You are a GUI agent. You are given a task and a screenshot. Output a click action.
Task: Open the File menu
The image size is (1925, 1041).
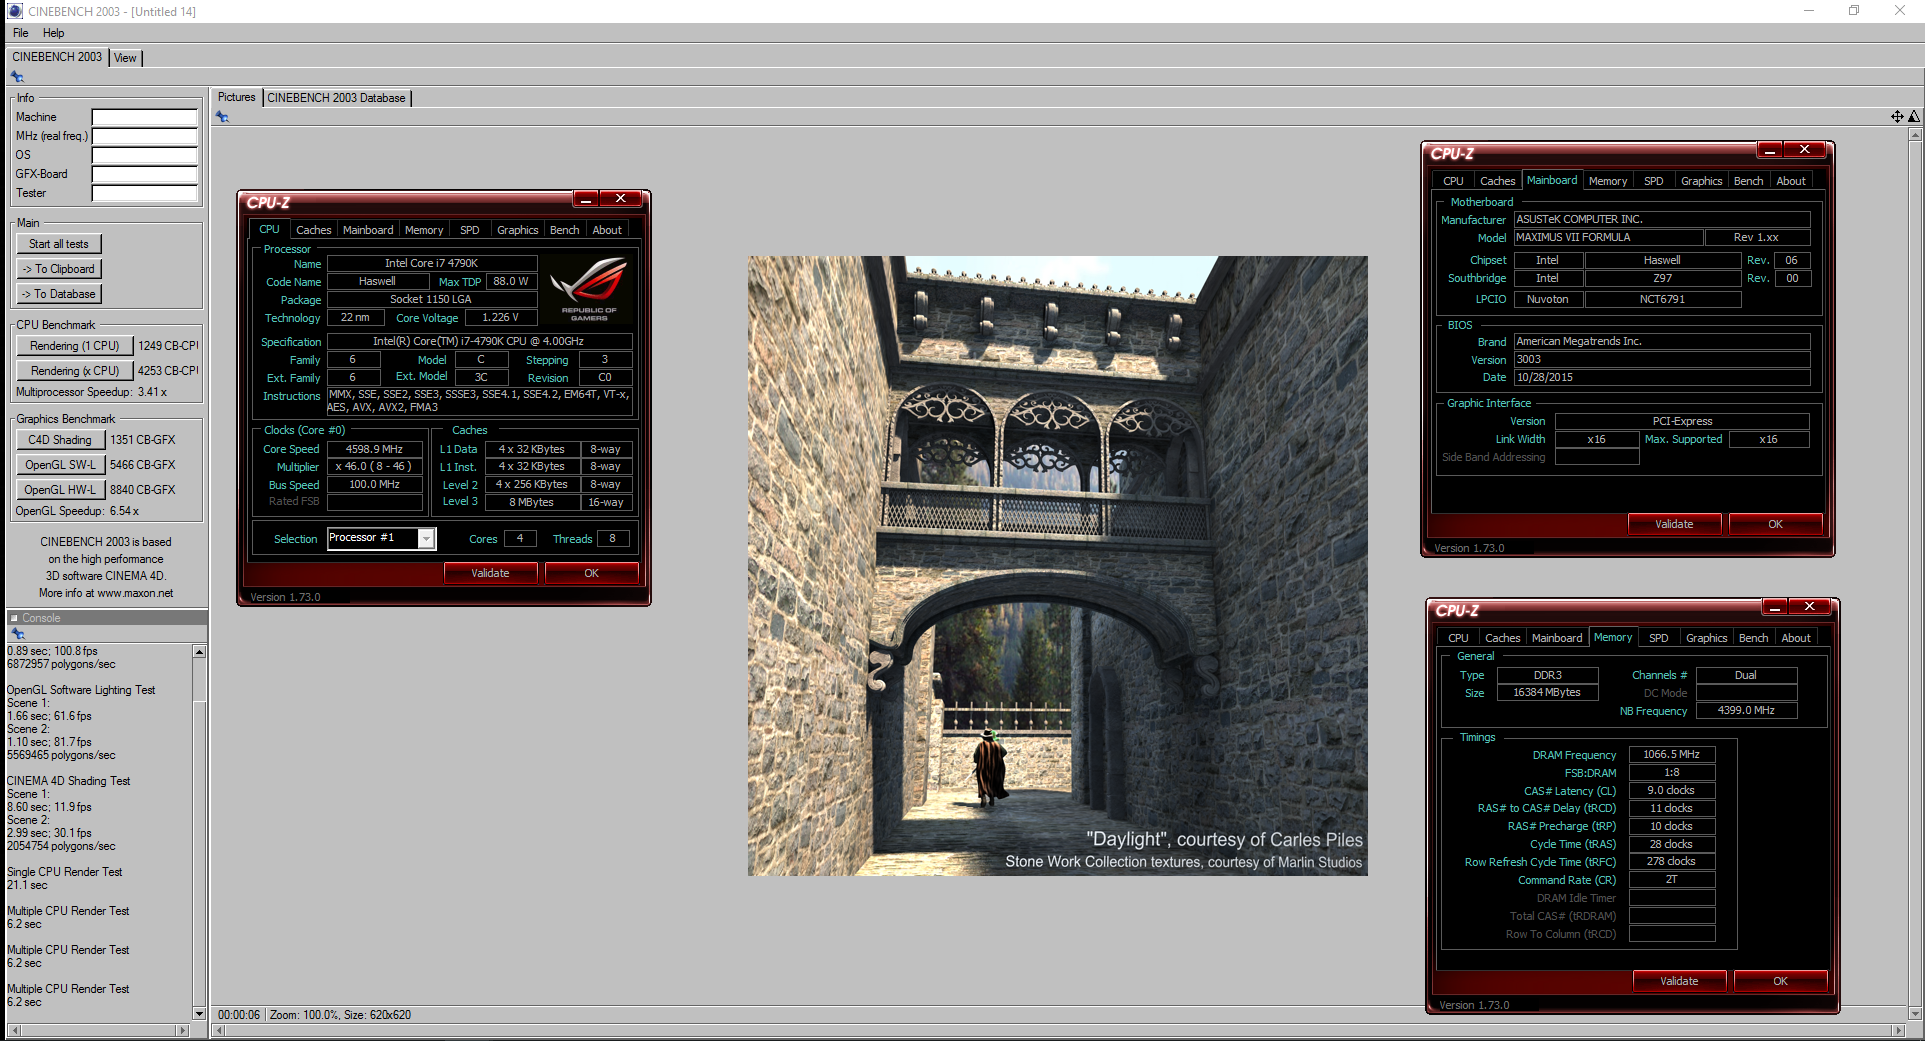click(x=21, y=33)
